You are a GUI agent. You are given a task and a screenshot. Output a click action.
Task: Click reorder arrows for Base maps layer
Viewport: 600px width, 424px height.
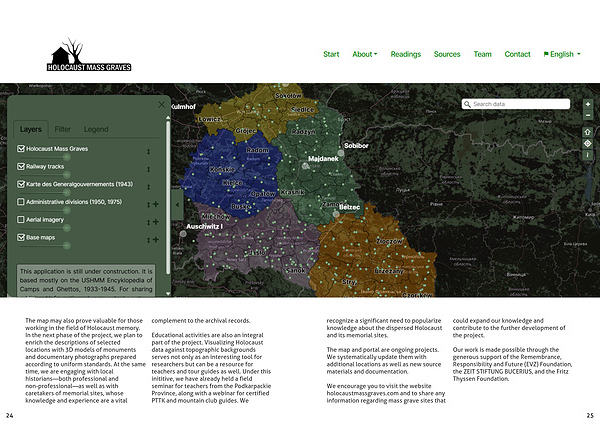pos(148,240)
